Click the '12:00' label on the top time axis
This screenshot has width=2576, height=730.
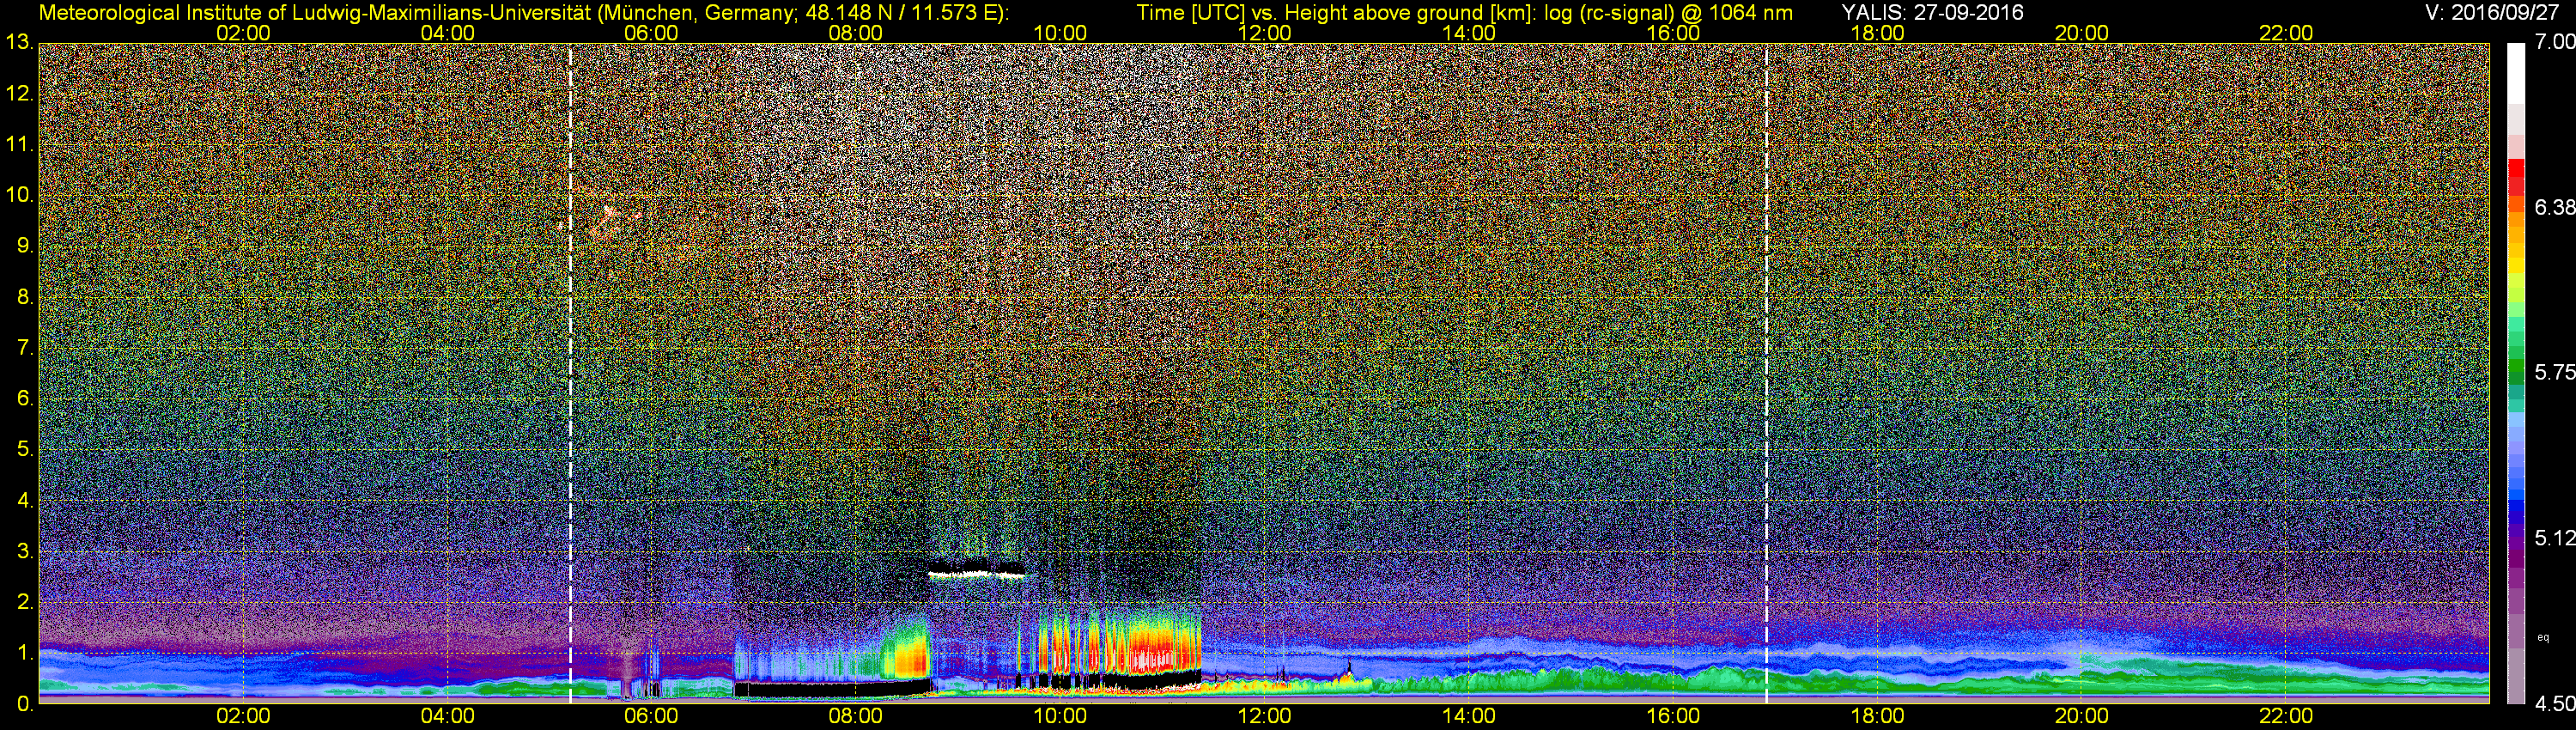[x=1264, y=33]
